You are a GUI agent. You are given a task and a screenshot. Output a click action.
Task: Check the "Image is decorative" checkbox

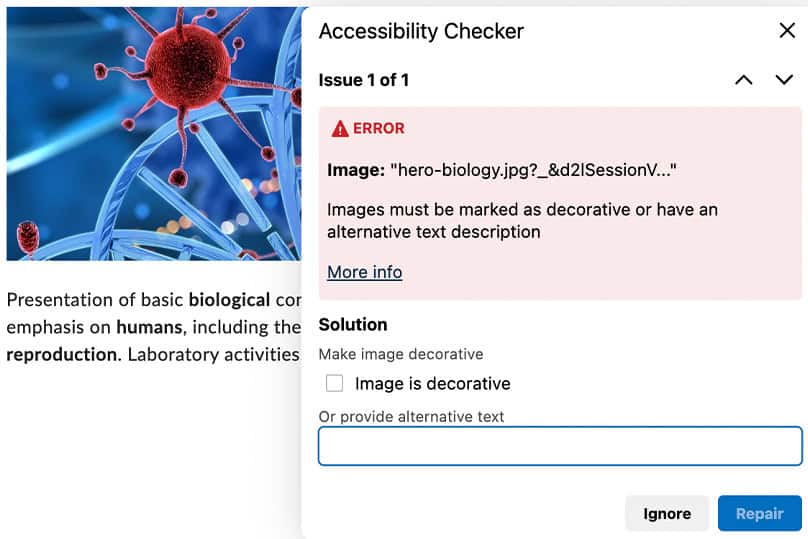(335, 383)
